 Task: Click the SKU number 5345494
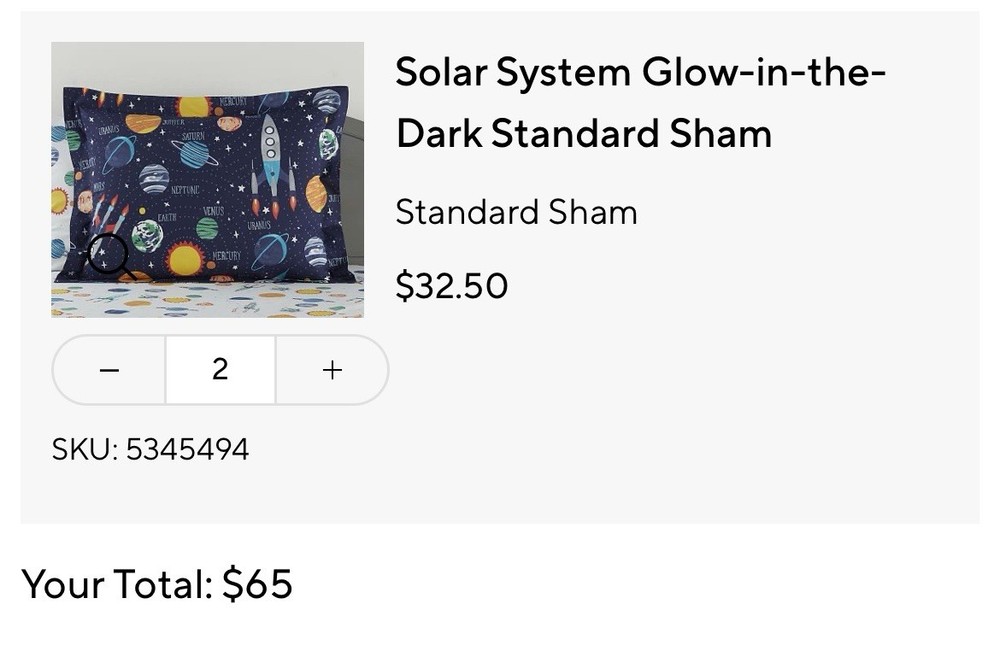[187, 449]
